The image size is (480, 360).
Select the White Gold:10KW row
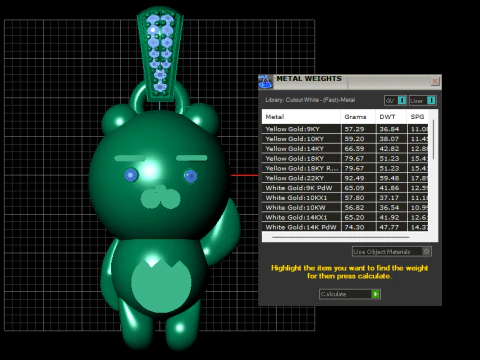click(345, 207)
